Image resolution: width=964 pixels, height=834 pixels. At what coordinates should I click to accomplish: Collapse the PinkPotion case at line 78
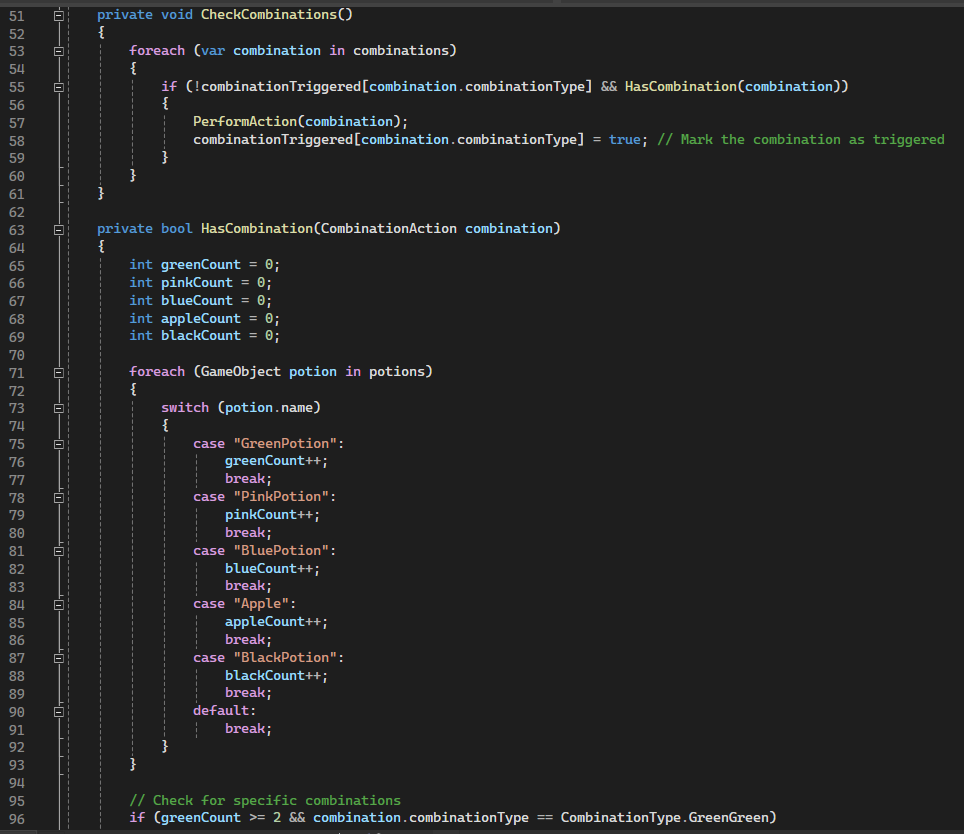tap(59, 498)
